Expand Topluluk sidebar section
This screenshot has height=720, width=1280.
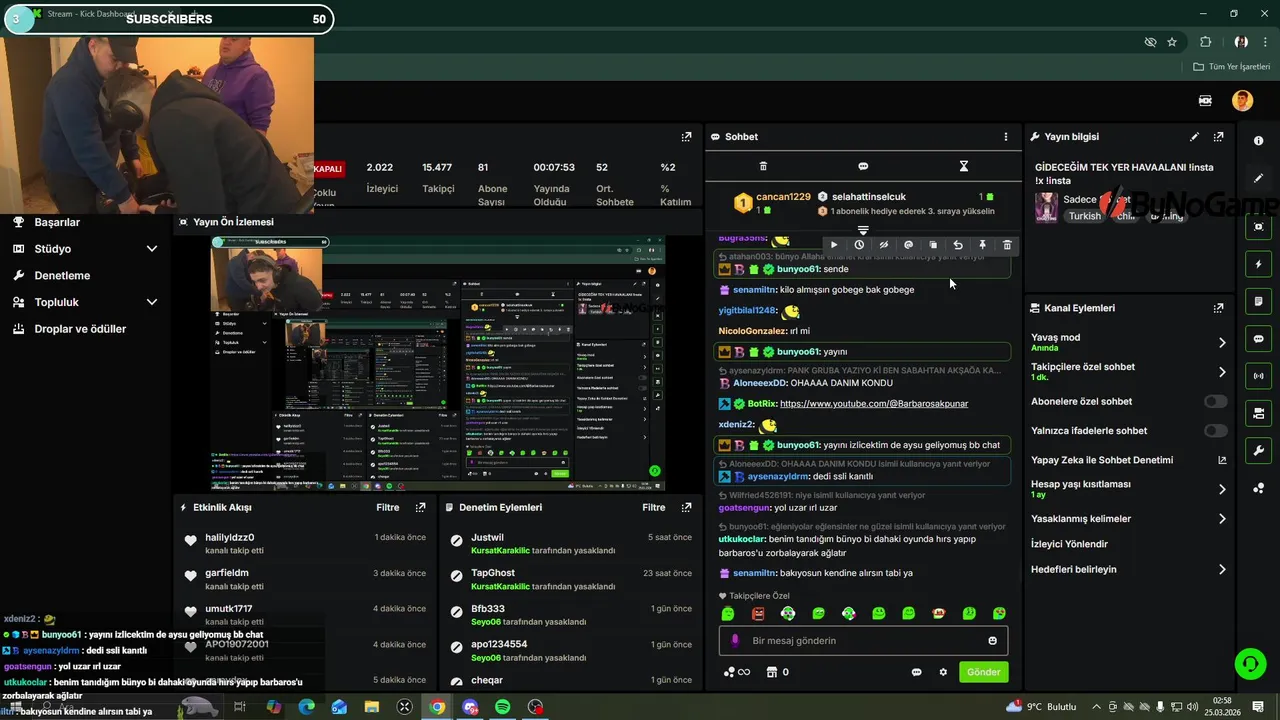click(152, 302)
